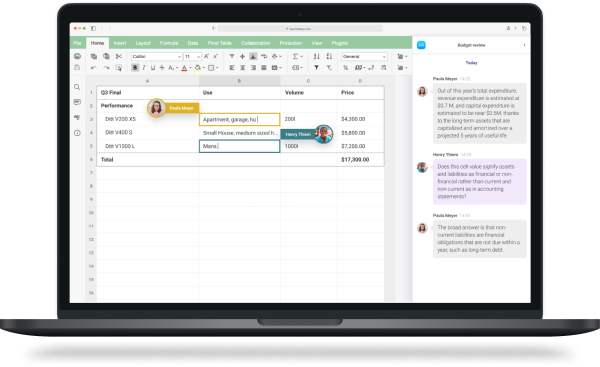Switch to the Layout tab
Screen dimensions: 600x367
pyautogui.click(x=143, y=43)
